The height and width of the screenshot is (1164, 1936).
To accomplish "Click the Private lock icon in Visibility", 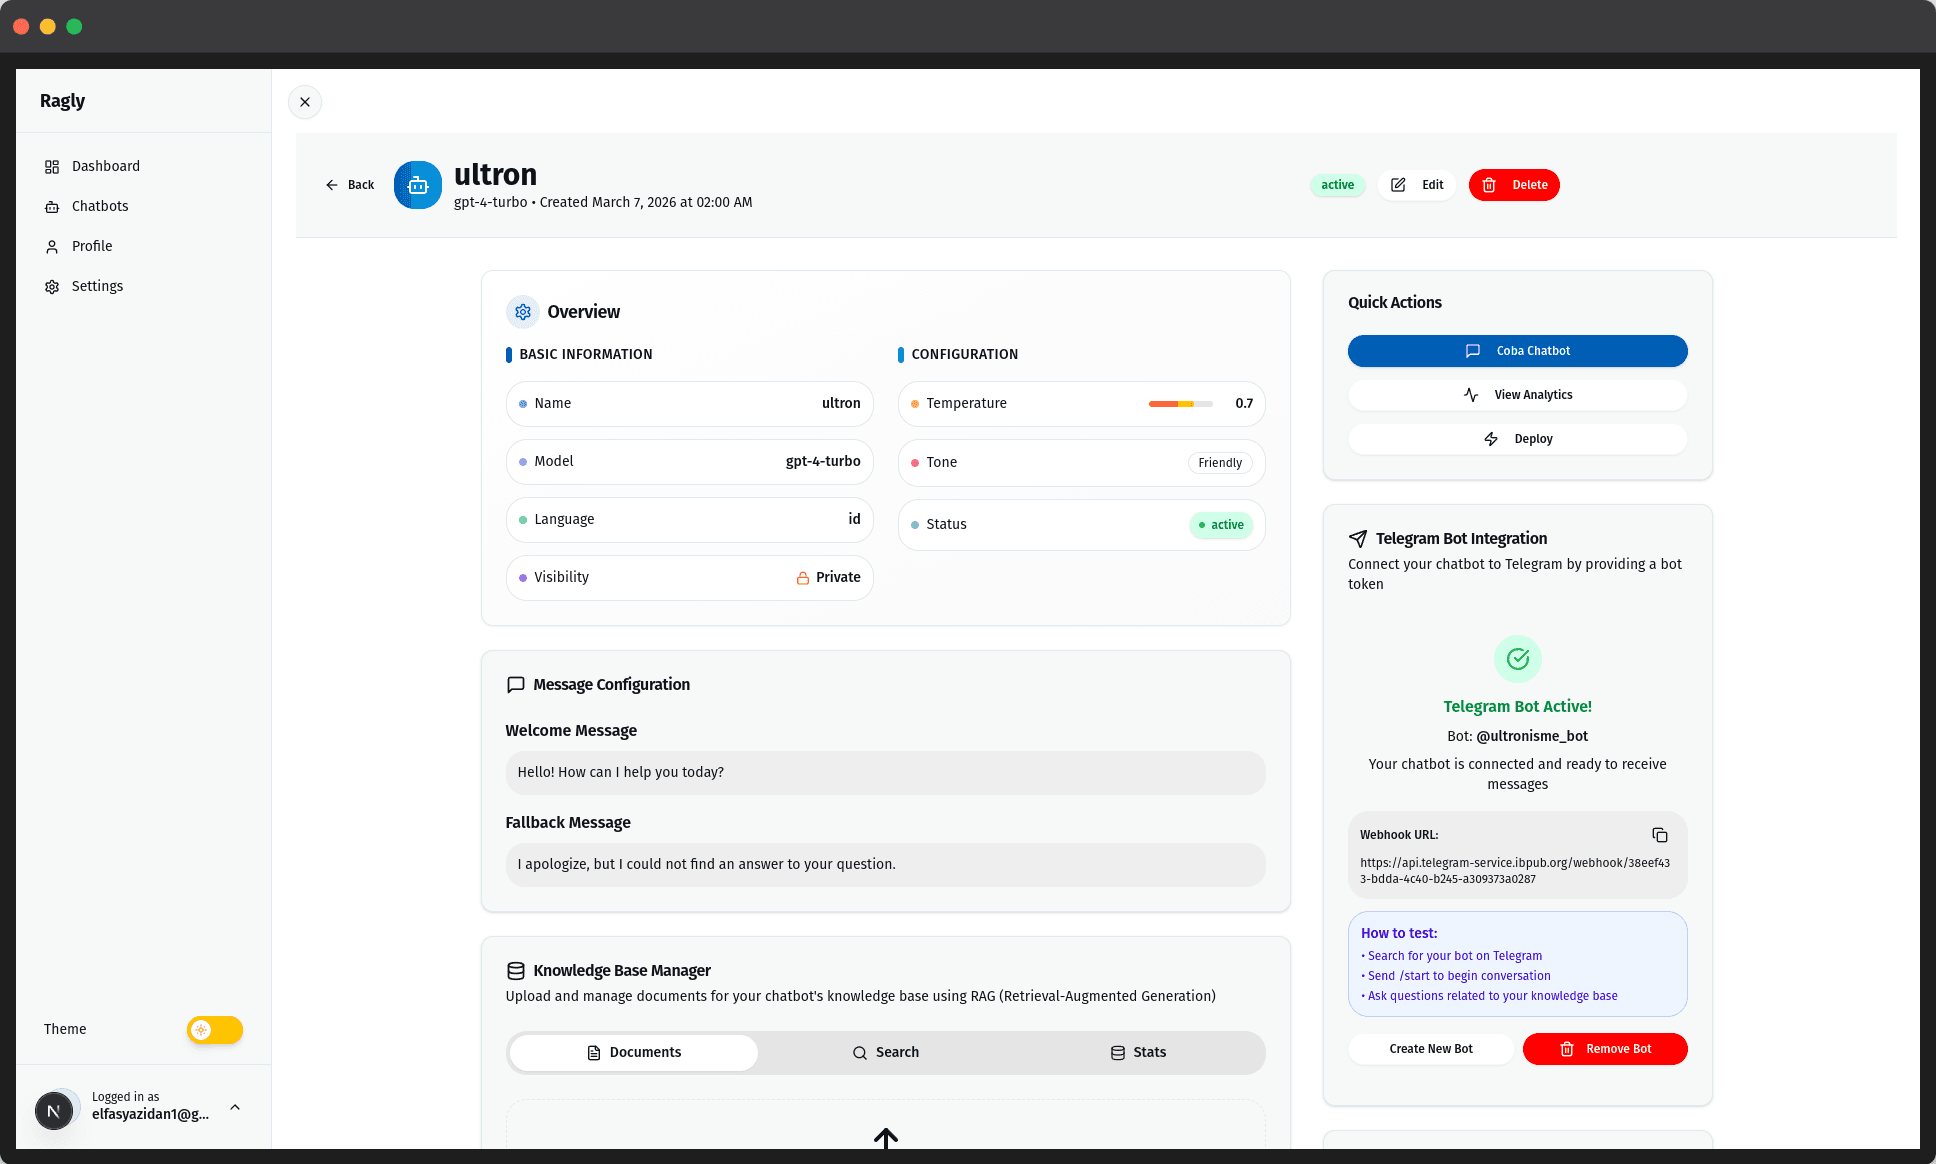I will click(803, 578).
